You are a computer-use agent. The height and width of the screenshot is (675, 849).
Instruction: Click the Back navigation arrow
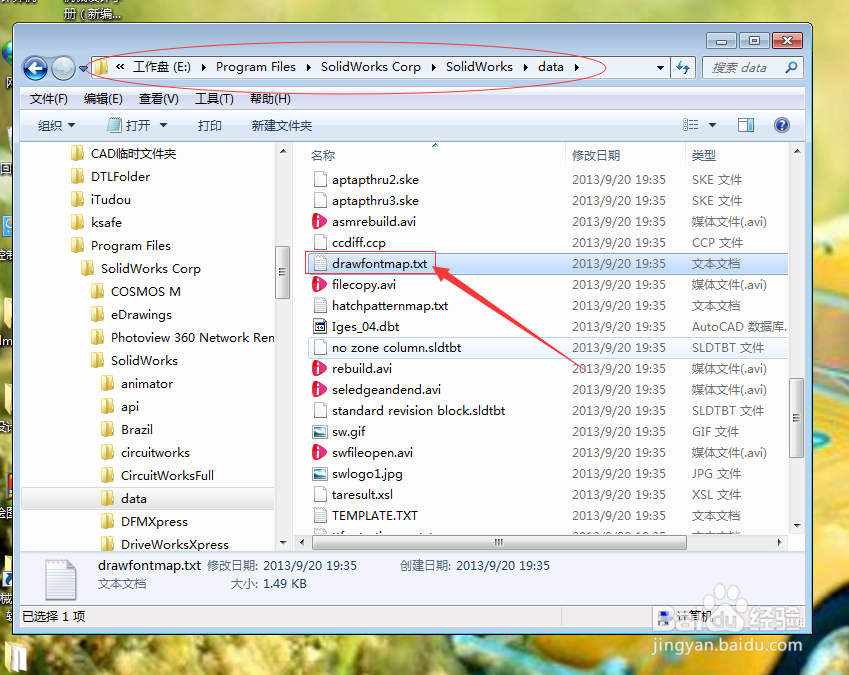coord(34,68)
